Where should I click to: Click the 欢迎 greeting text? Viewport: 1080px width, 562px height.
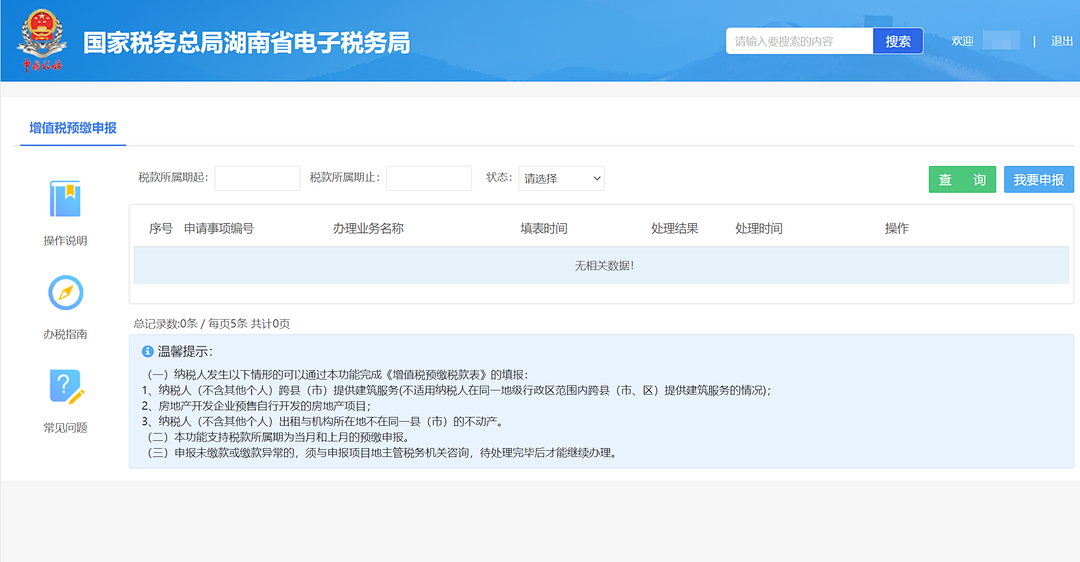962,41
